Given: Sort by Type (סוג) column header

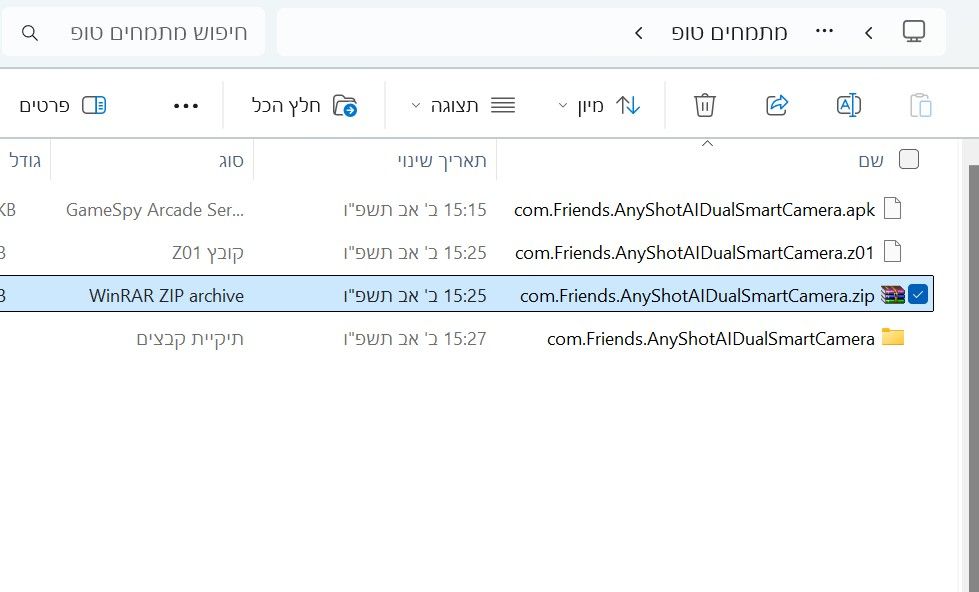Looking at the screenshot, I should pos(231,161).
